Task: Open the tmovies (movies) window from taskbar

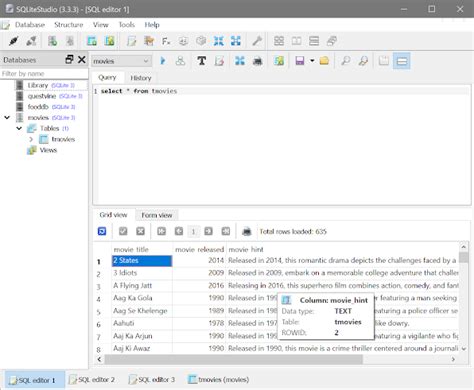Action: click(219, 379)
